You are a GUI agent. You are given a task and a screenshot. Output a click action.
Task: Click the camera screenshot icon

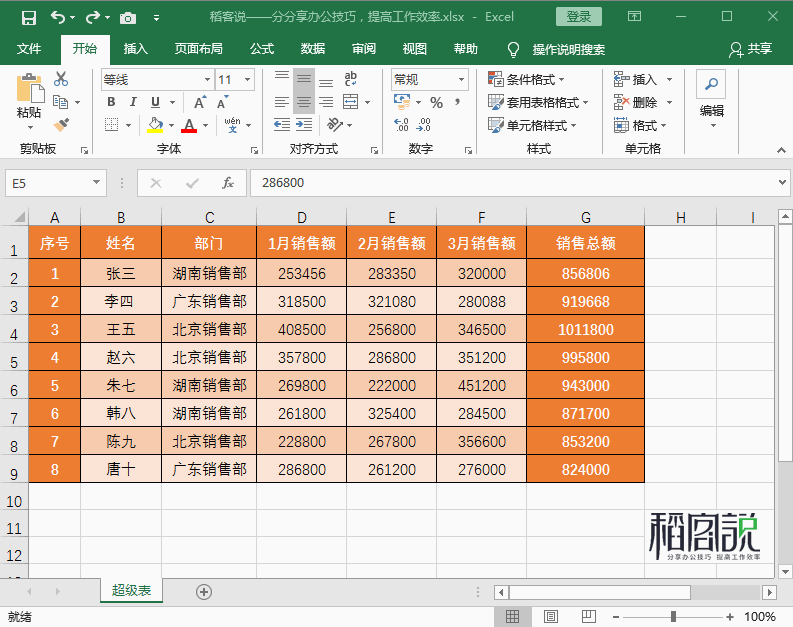[x=128, y=18]
